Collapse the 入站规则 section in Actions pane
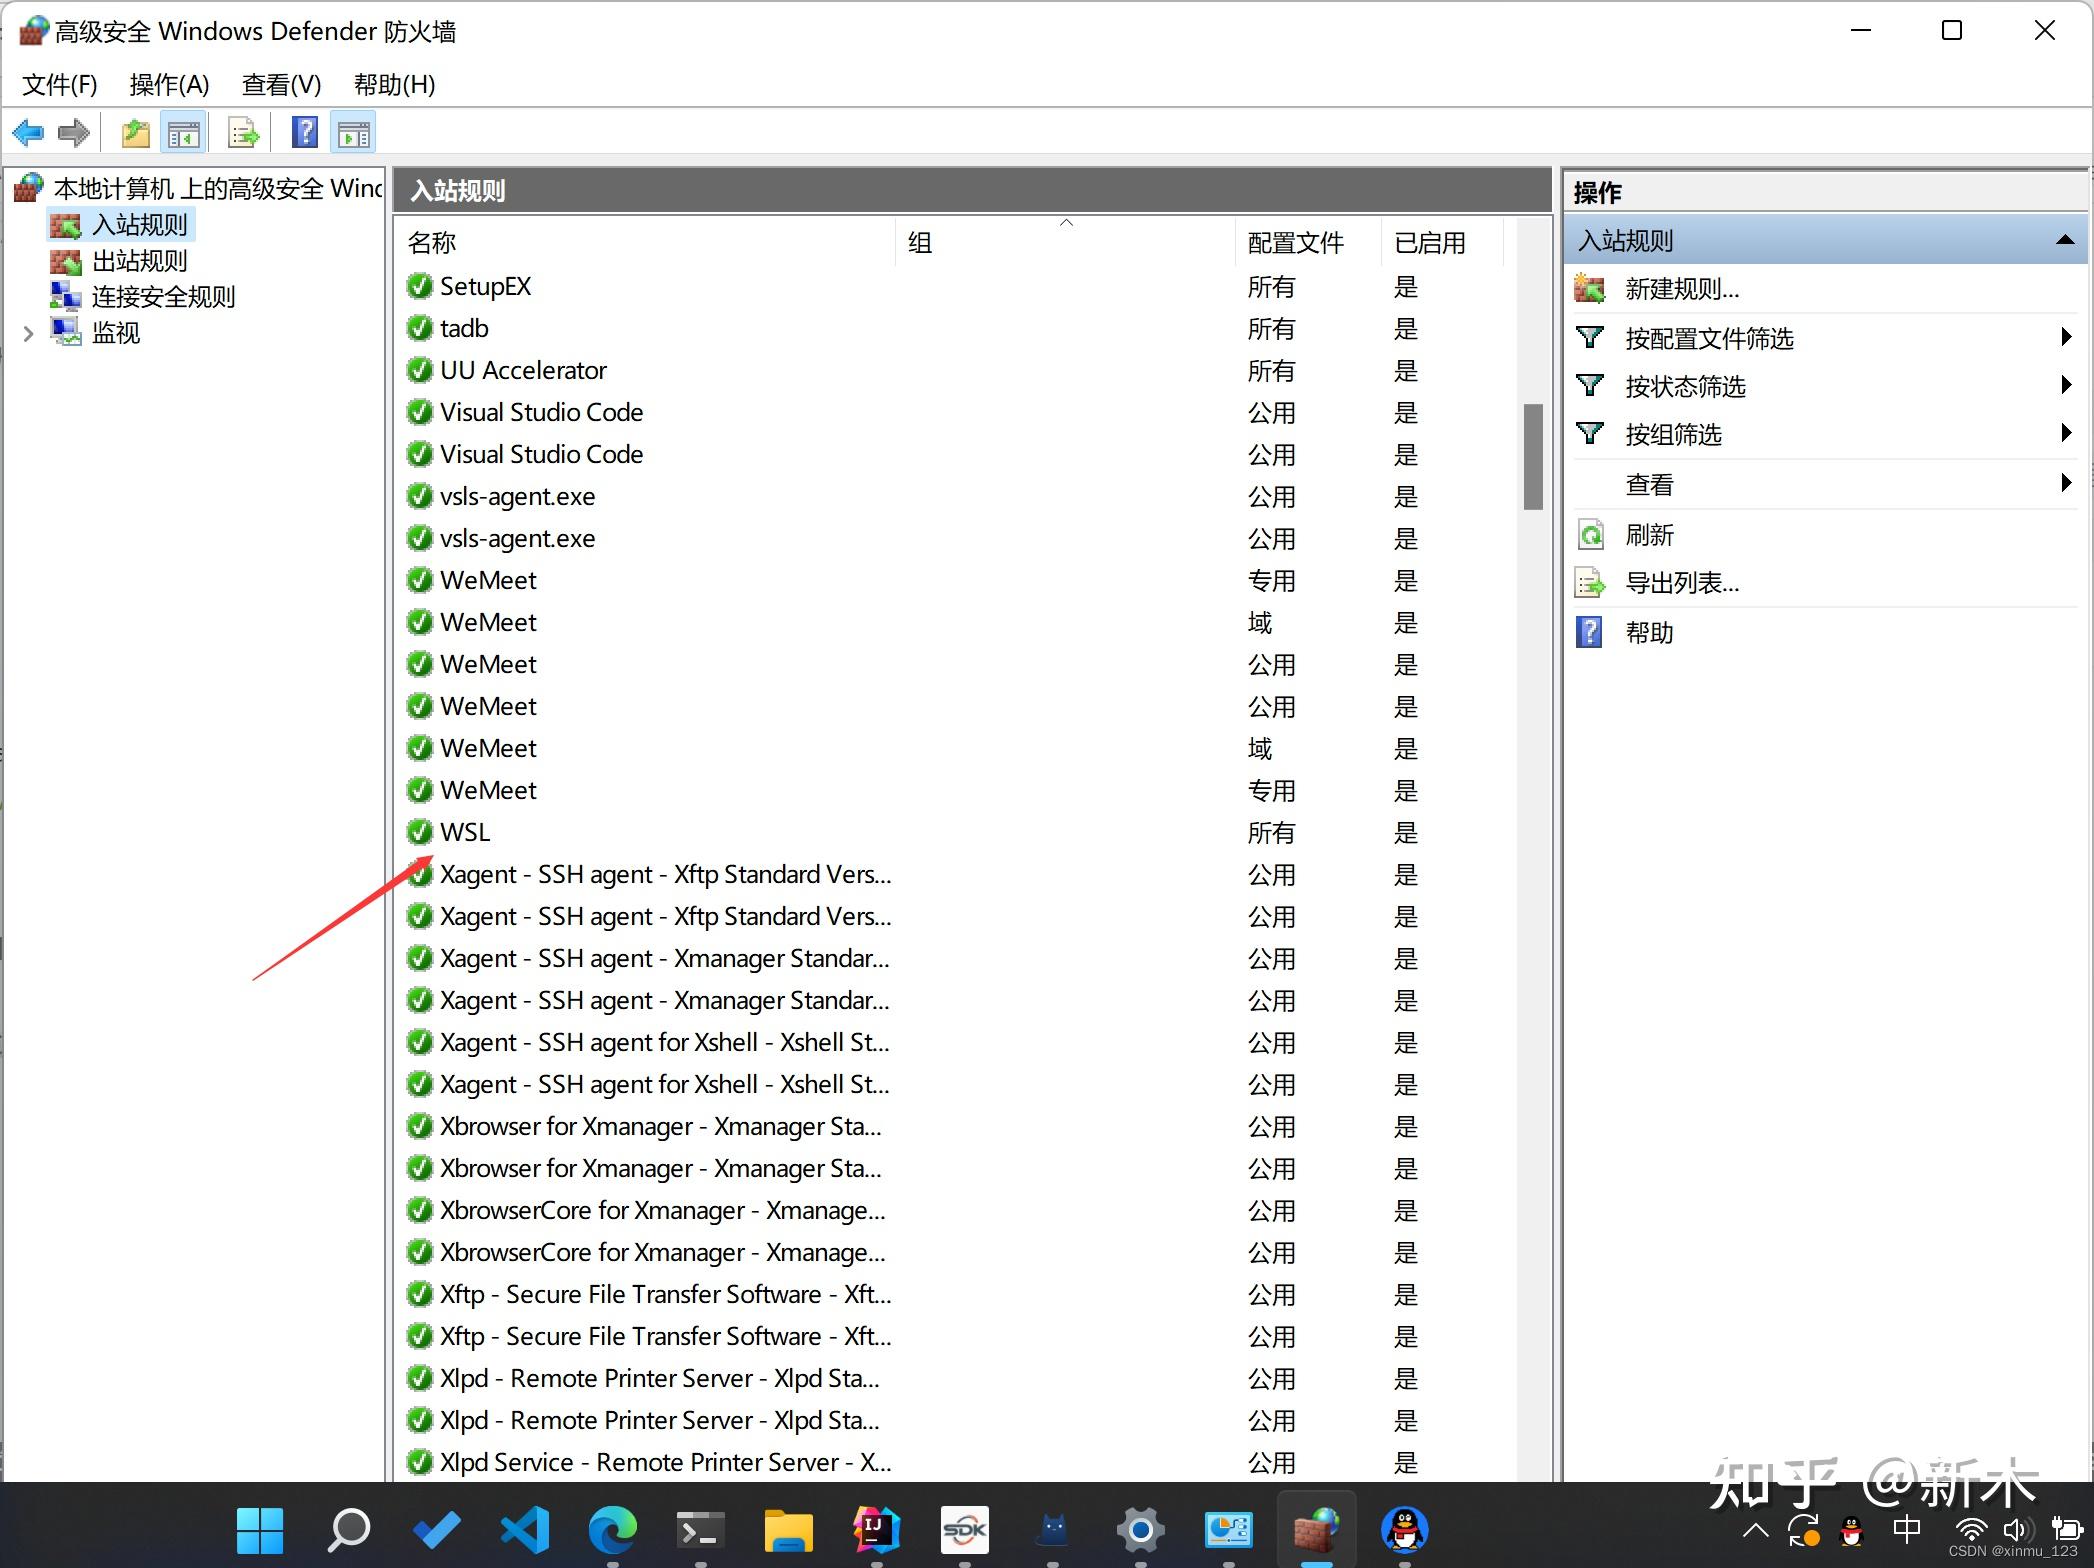This screenshot has height=1568, width=2094. pyautogui.click(x=2065, y=240)
